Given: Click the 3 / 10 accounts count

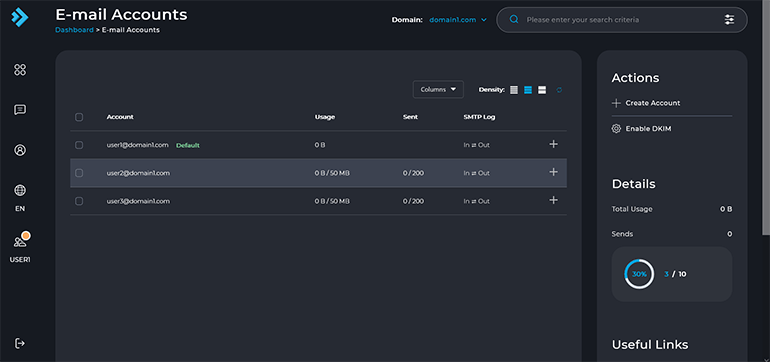Looking at the screenshot, I should (675, 274).
